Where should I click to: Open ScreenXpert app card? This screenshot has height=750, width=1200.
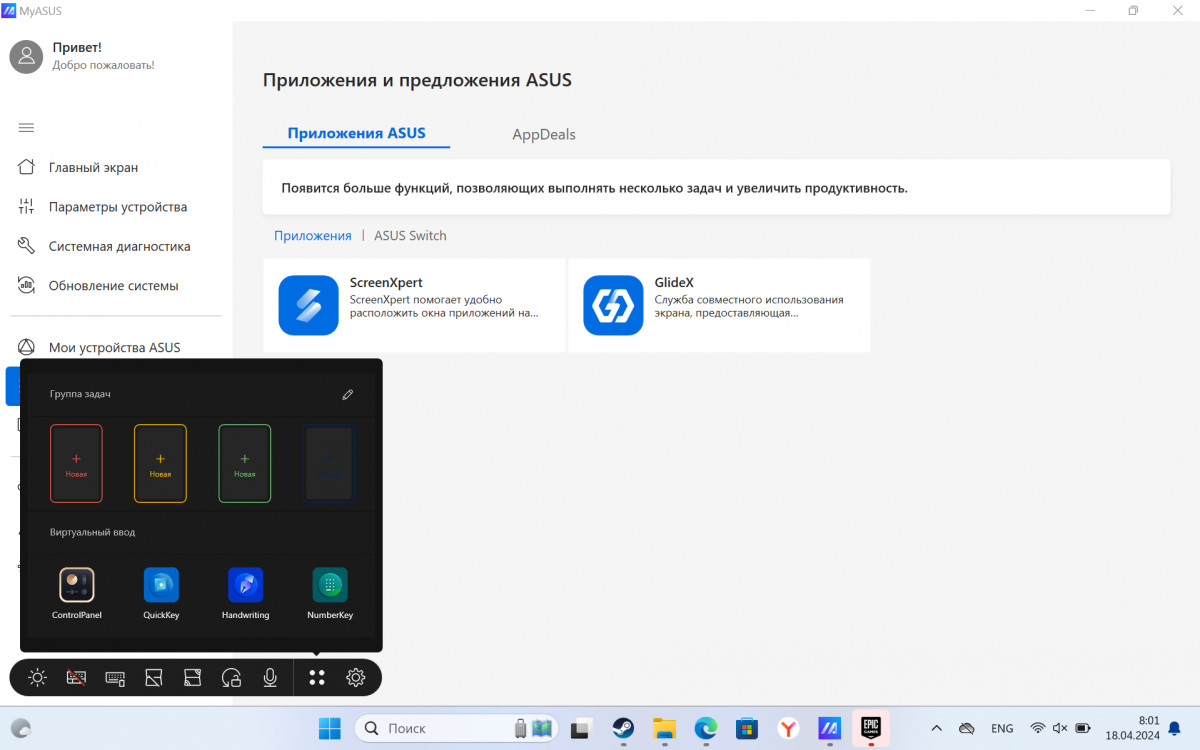click(414, 305)
